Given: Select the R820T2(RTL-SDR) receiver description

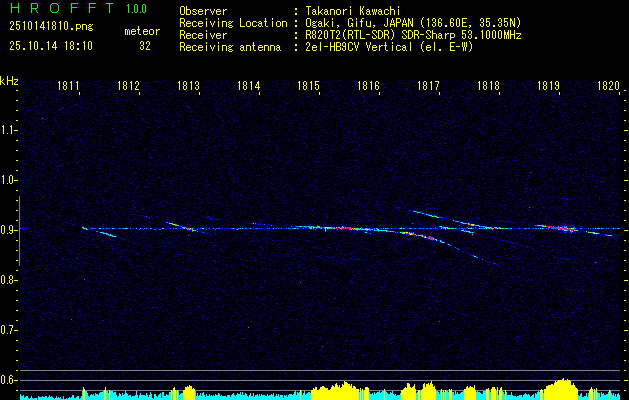Looking at the screenshot, I should tap(413, 35).
